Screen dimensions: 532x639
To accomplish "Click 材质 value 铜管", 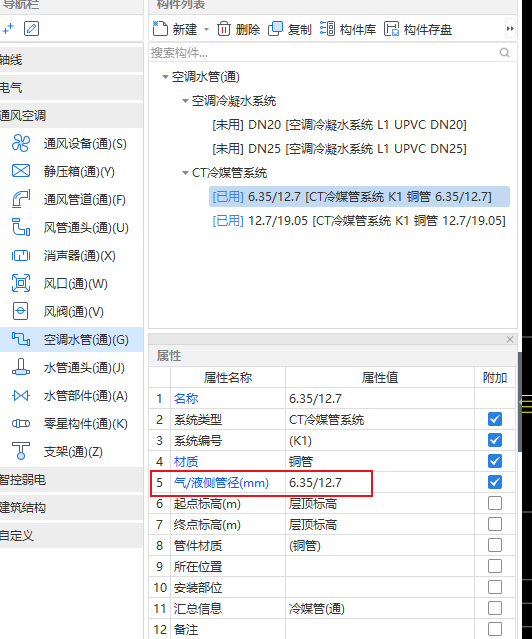I will pos(380,461).
